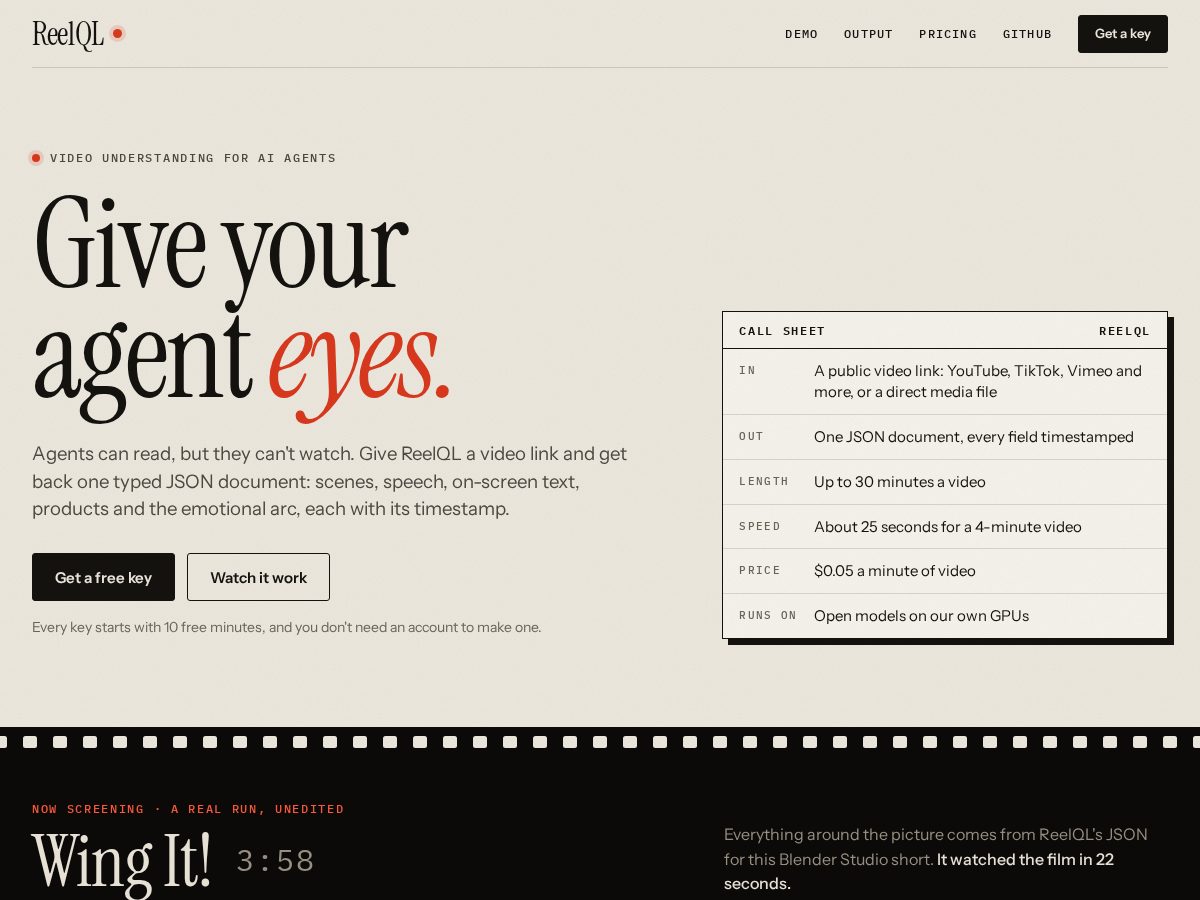This screenshot has width=1200, height=900.
Task: Open the Demo nav link
Action: click(801, 34)
